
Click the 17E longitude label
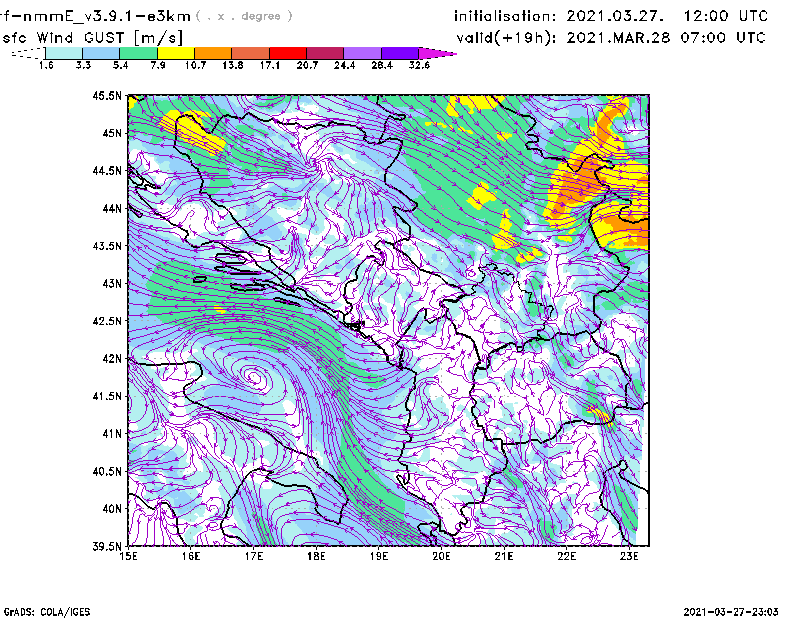(254, 556)
